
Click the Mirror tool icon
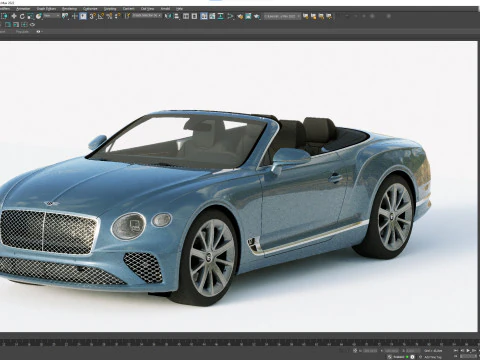(168, 16)
